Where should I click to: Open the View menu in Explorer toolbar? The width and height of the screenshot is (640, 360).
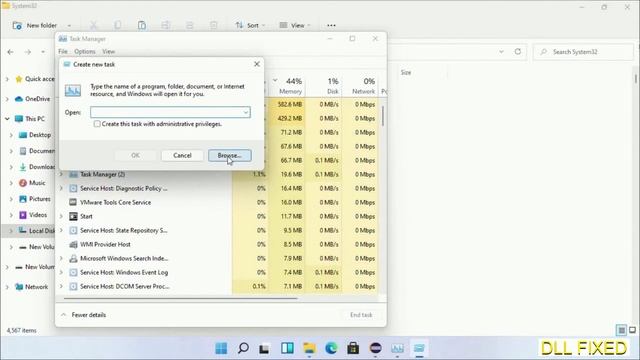(295, 25)
